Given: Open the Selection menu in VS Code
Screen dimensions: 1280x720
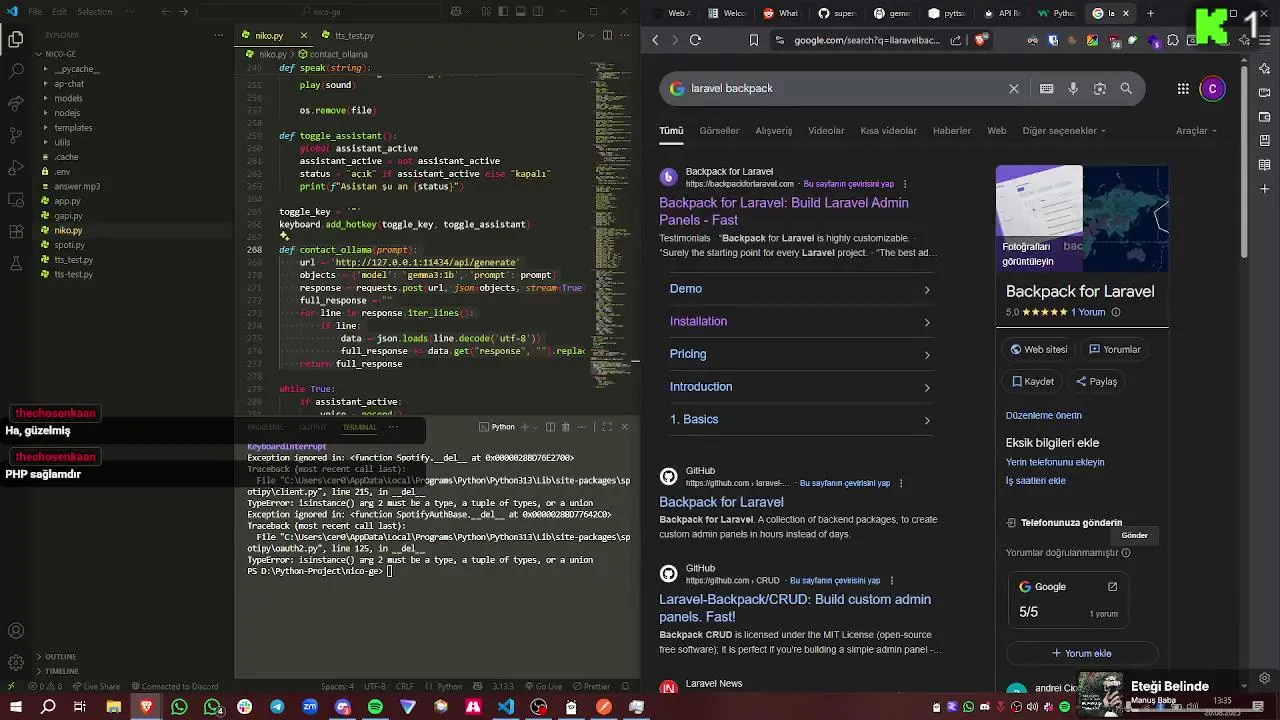Looking at the screenshot, I should click(94, 12).
